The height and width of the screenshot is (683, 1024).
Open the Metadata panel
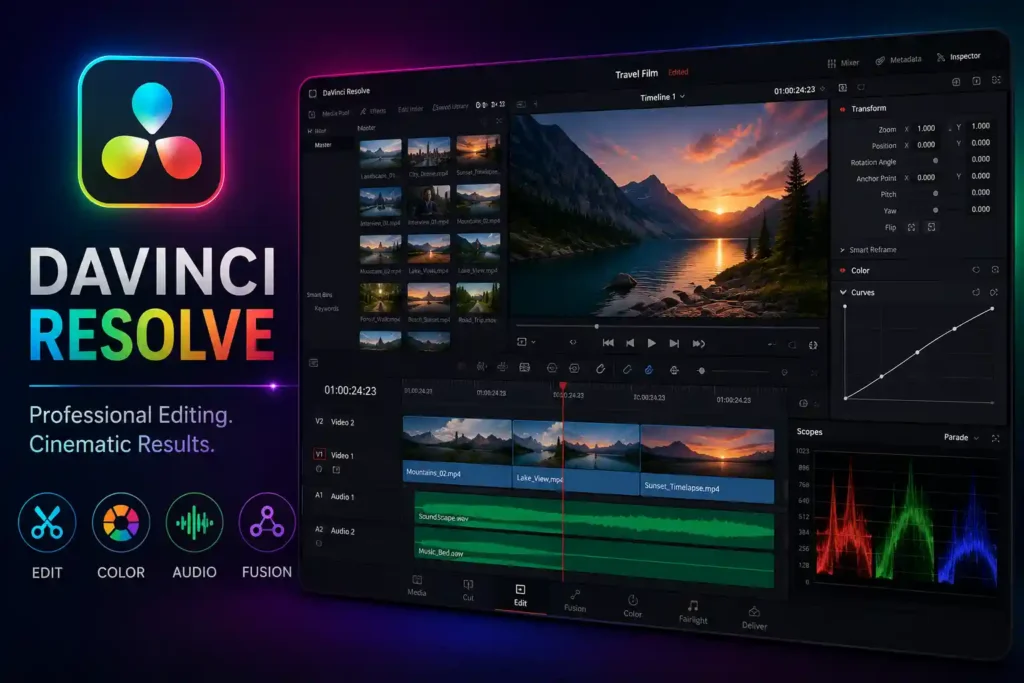pyautogui.click(x=899, y=59)
